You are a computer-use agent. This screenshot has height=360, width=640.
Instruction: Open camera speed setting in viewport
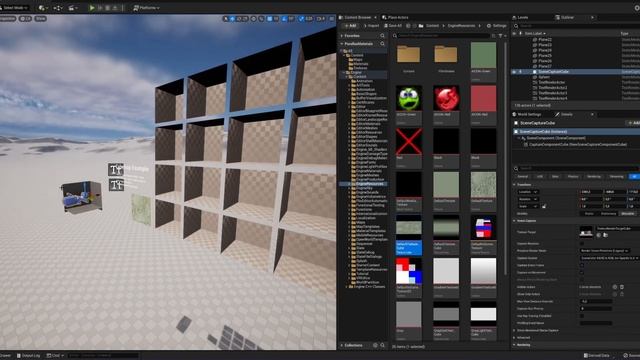(x=321, y=18)
